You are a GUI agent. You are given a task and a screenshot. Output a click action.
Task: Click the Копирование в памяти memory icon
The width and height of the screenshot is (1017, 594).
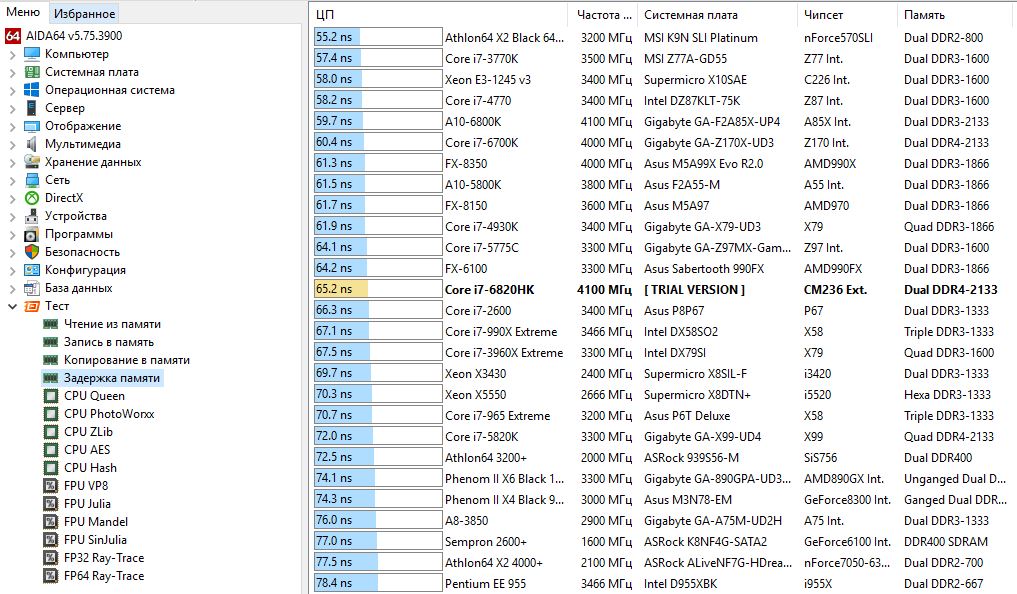pyautogui.click(x=51, y=360)
